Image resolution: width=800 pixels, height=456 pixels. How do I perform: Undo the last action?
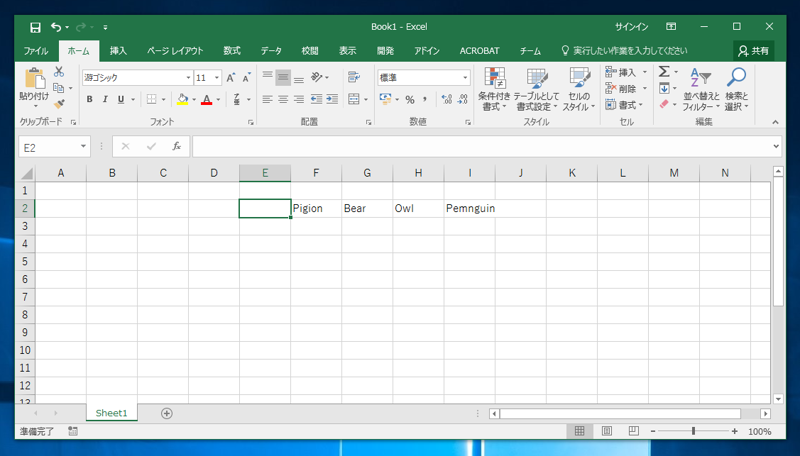(56, 27)
